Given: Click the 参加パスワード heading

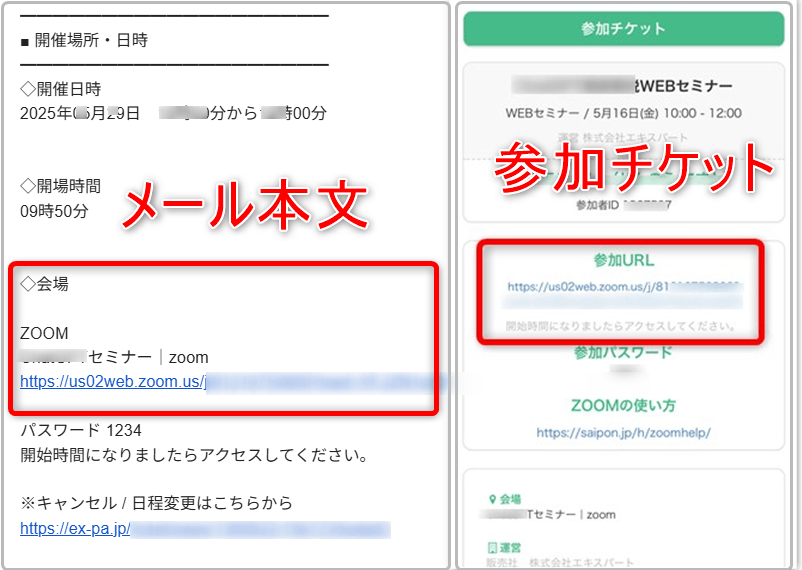Looking at the screenshot, I should [x=623, y=352].
